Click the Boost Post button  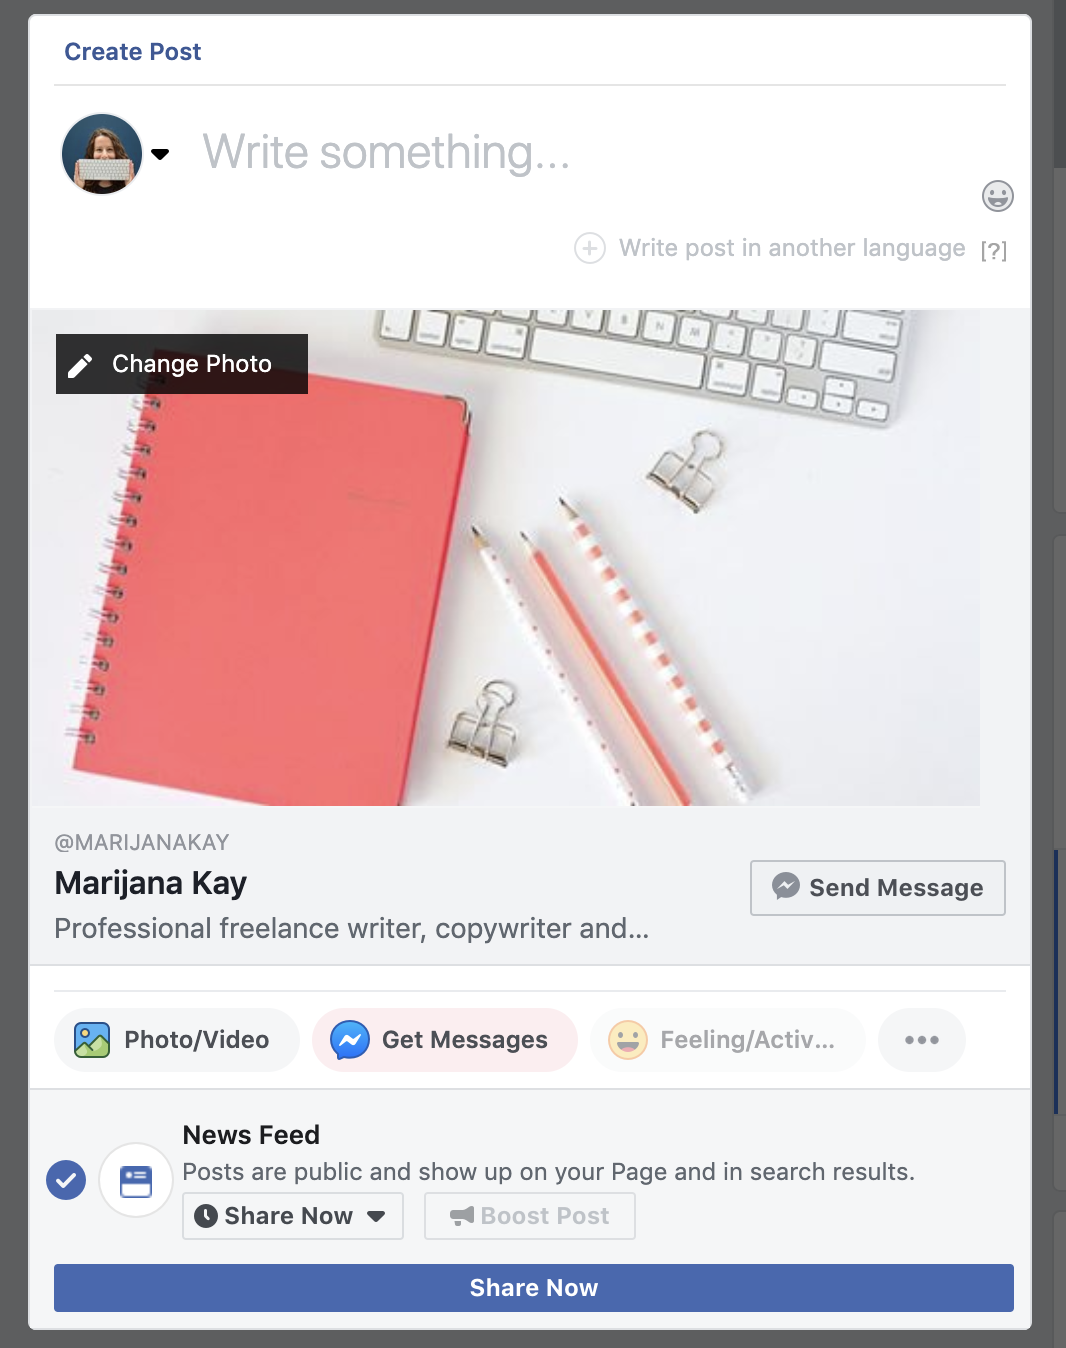[530, 1216]
